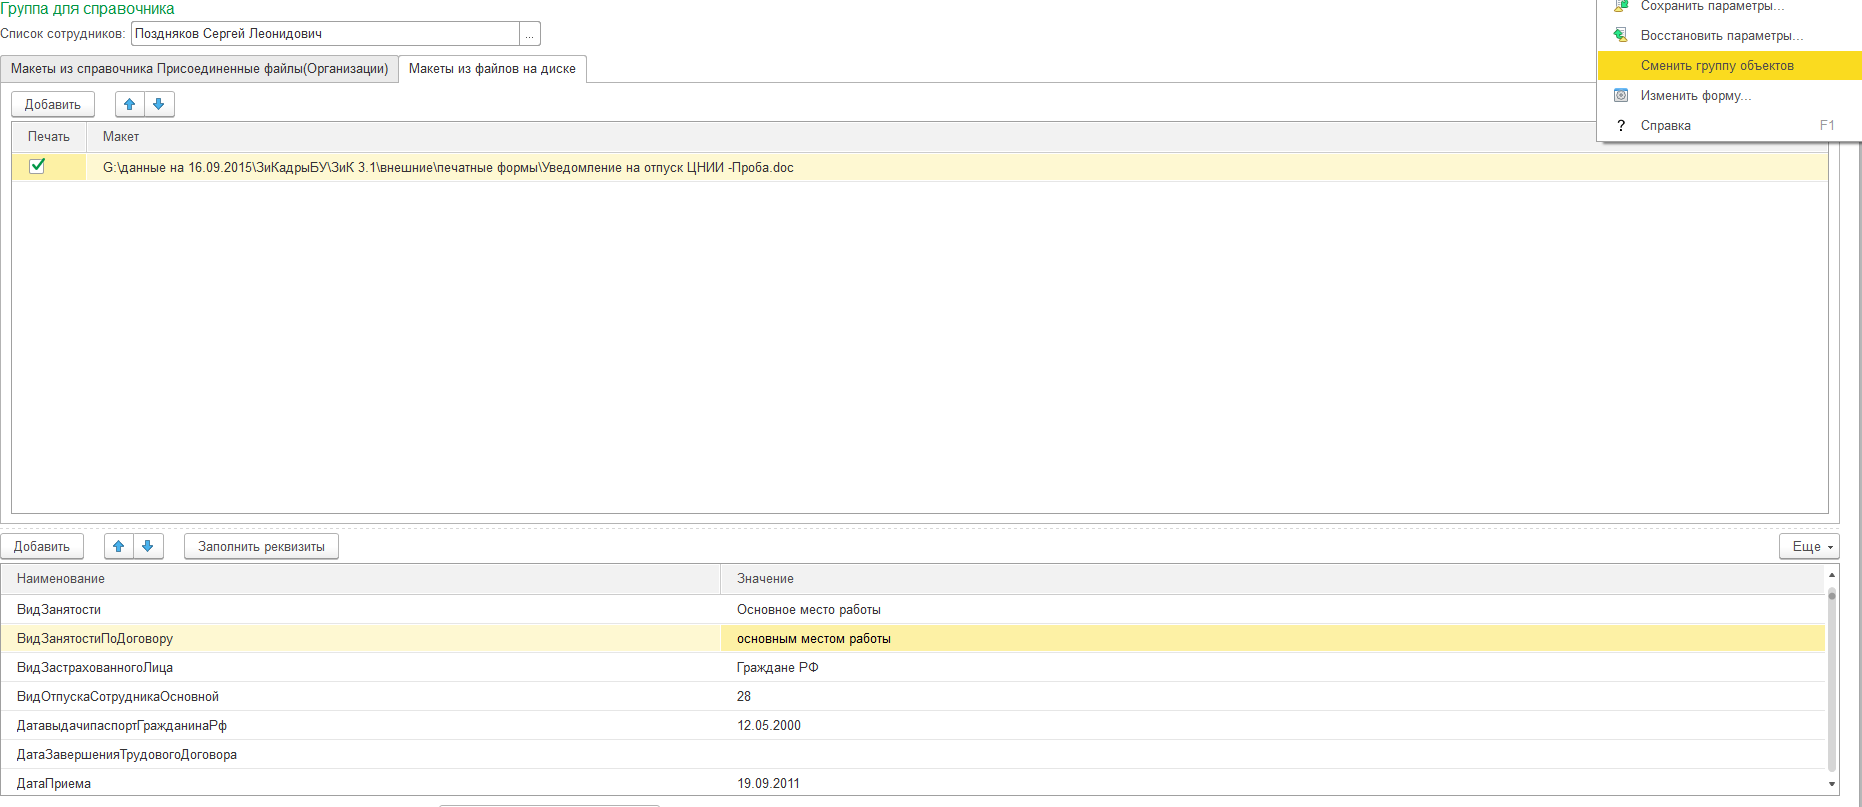This screenshot has height=807, width=1862.
Task: Click the move-down arrow in the layouts toolbar
Action: (x=159, y=104)
